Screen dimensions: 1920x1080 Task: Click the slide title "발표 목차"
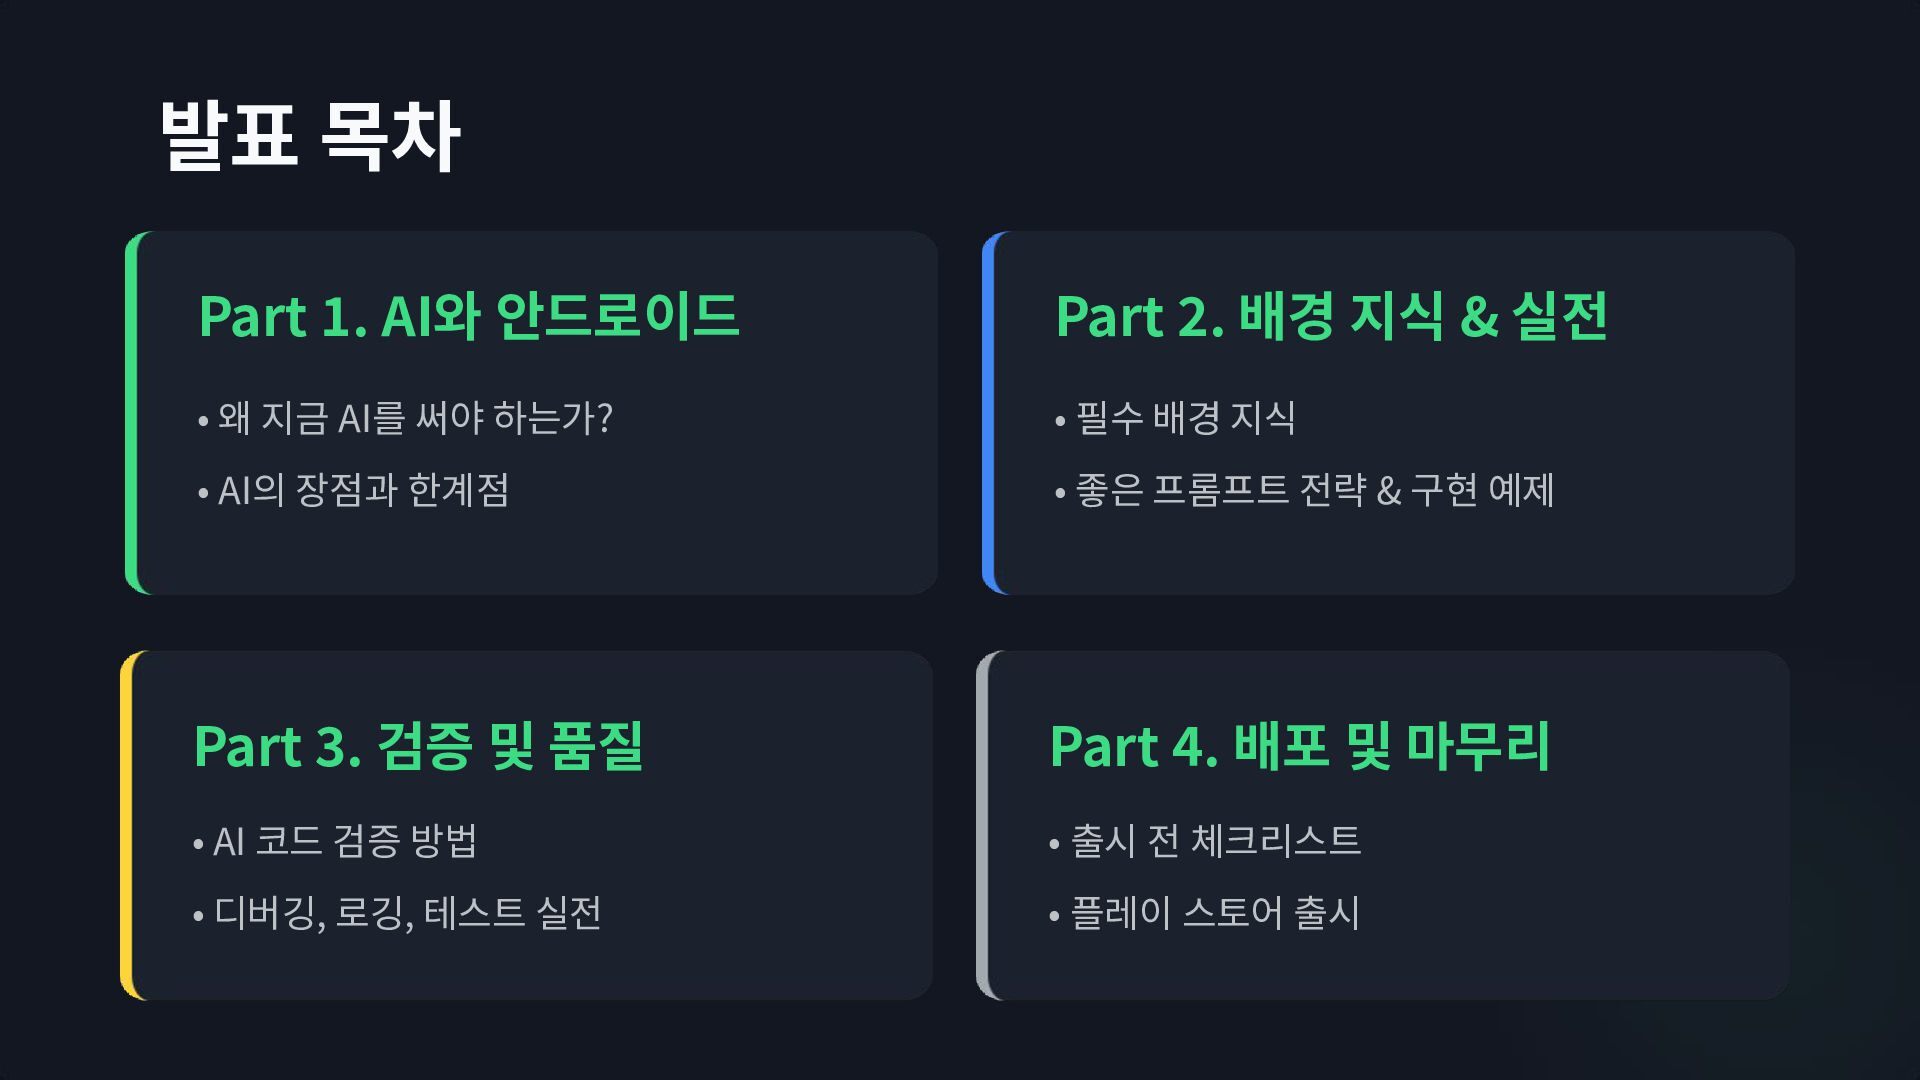tap(309, 136)
